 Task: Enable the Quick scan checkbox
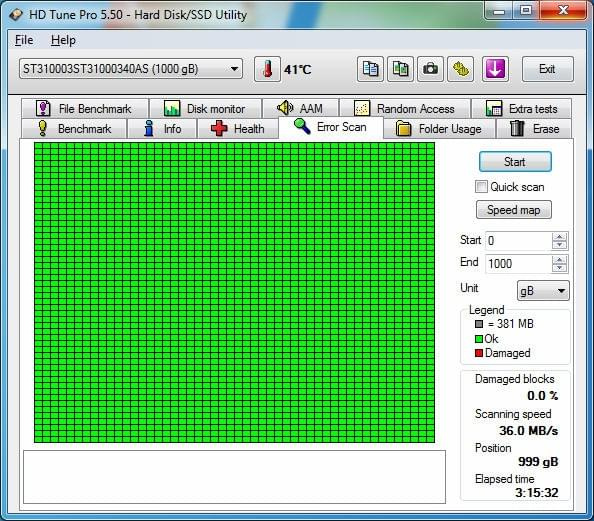[x=481, y=187]
